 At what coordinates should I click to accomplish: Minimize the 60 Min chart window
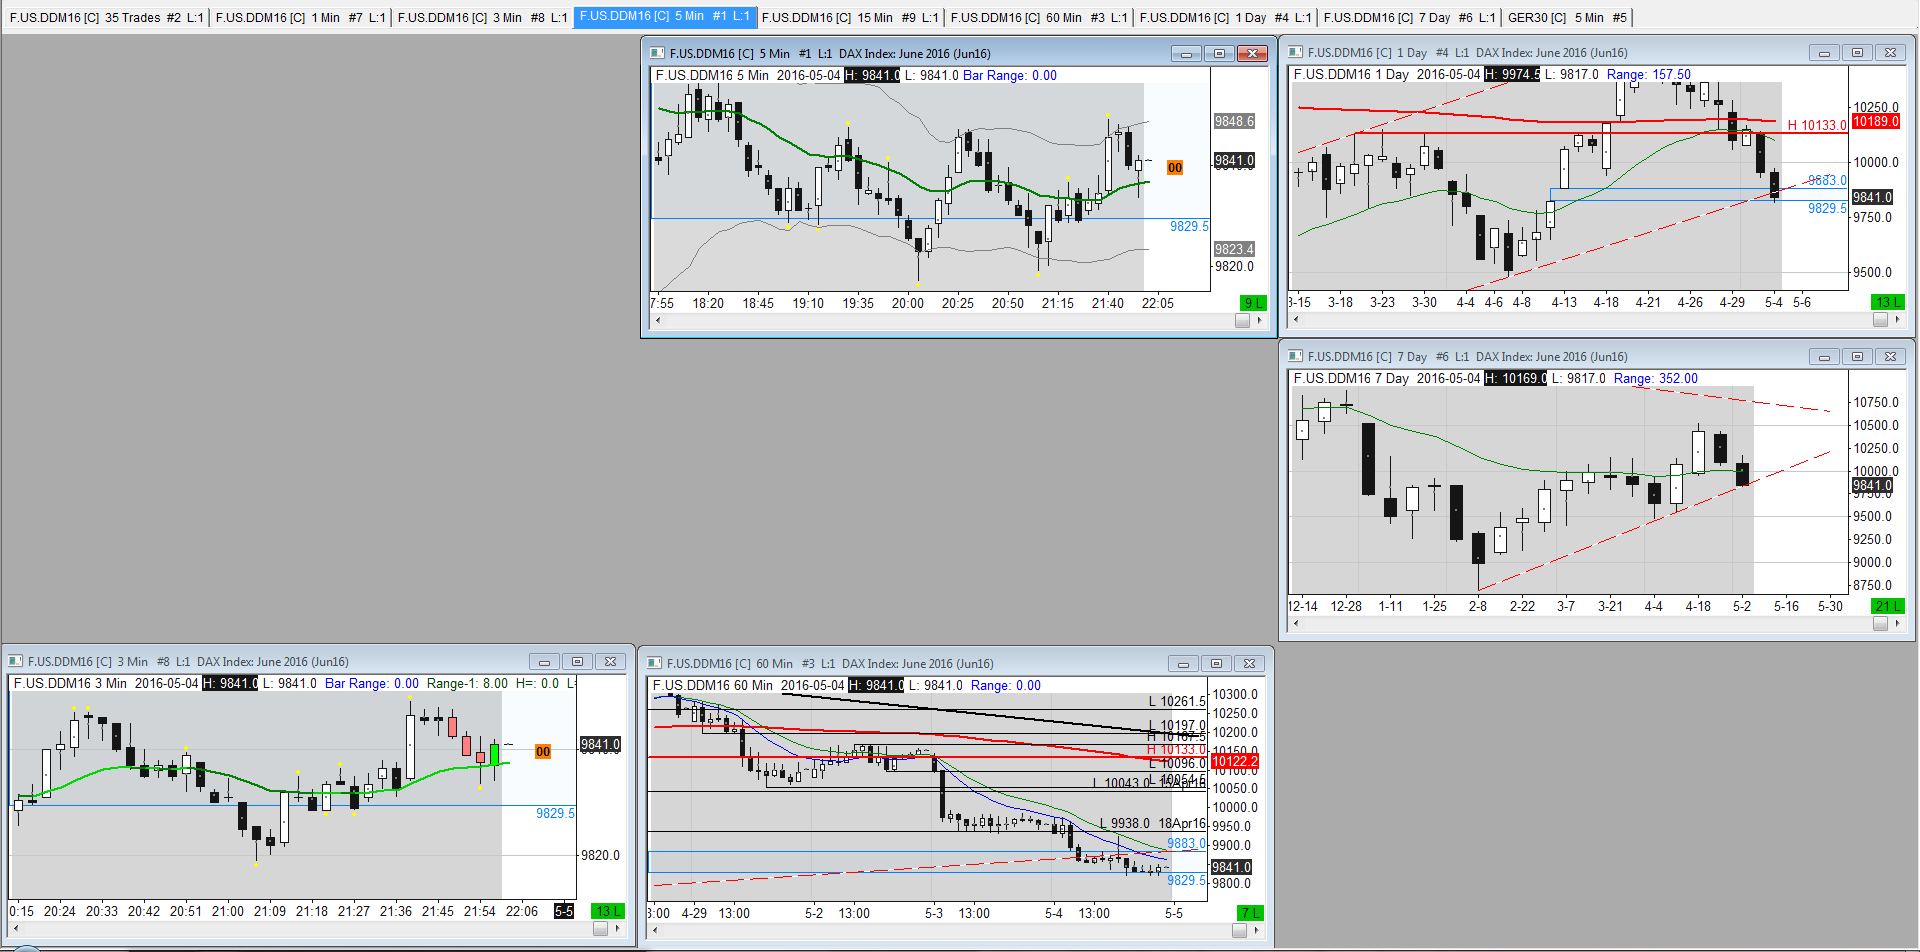tap(1183, 664)
